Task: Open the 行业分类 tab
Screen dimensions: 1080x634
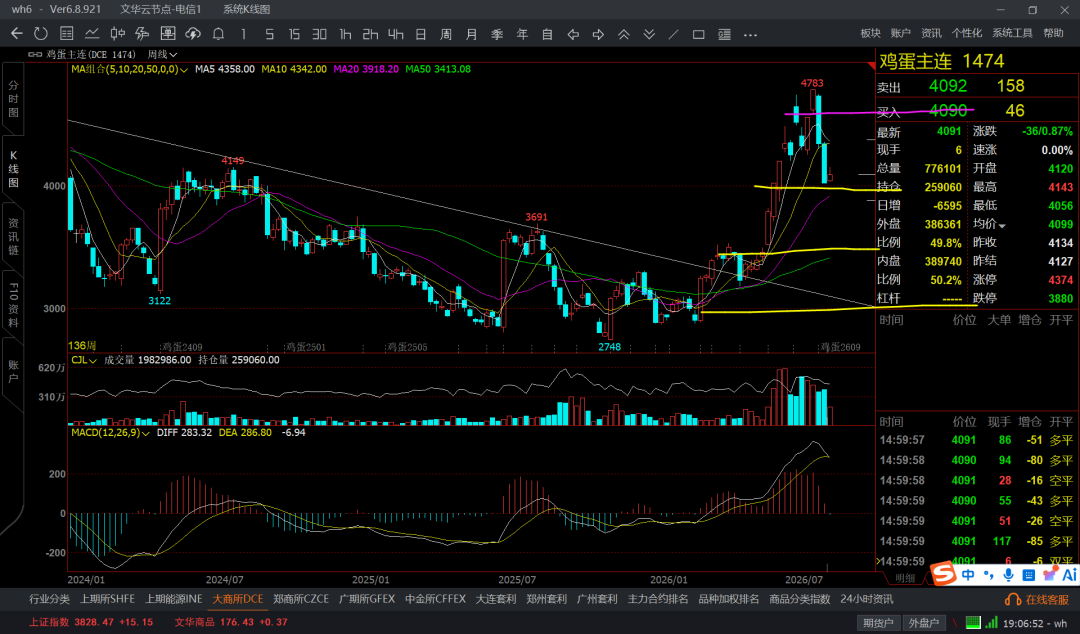Action: click(50, 599)
